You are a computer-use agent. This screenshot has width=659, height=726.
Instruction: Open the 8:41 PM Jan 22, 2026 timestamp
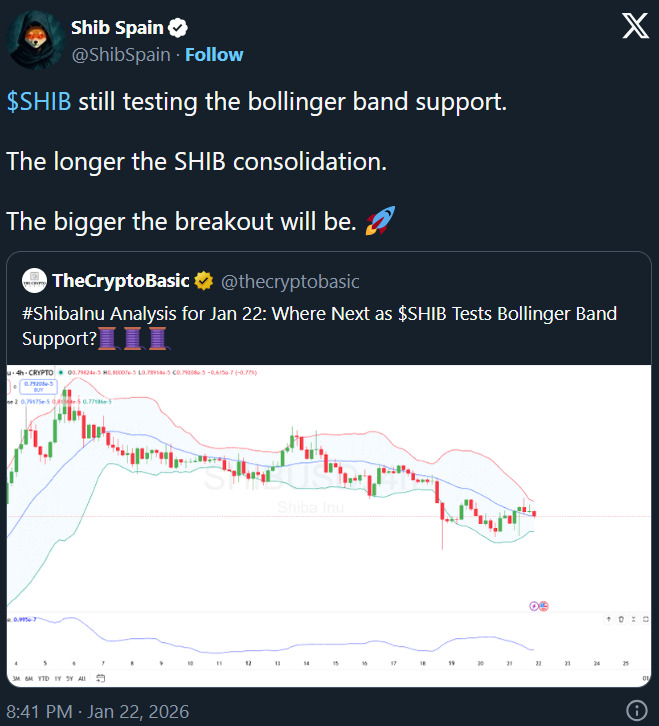98,711
